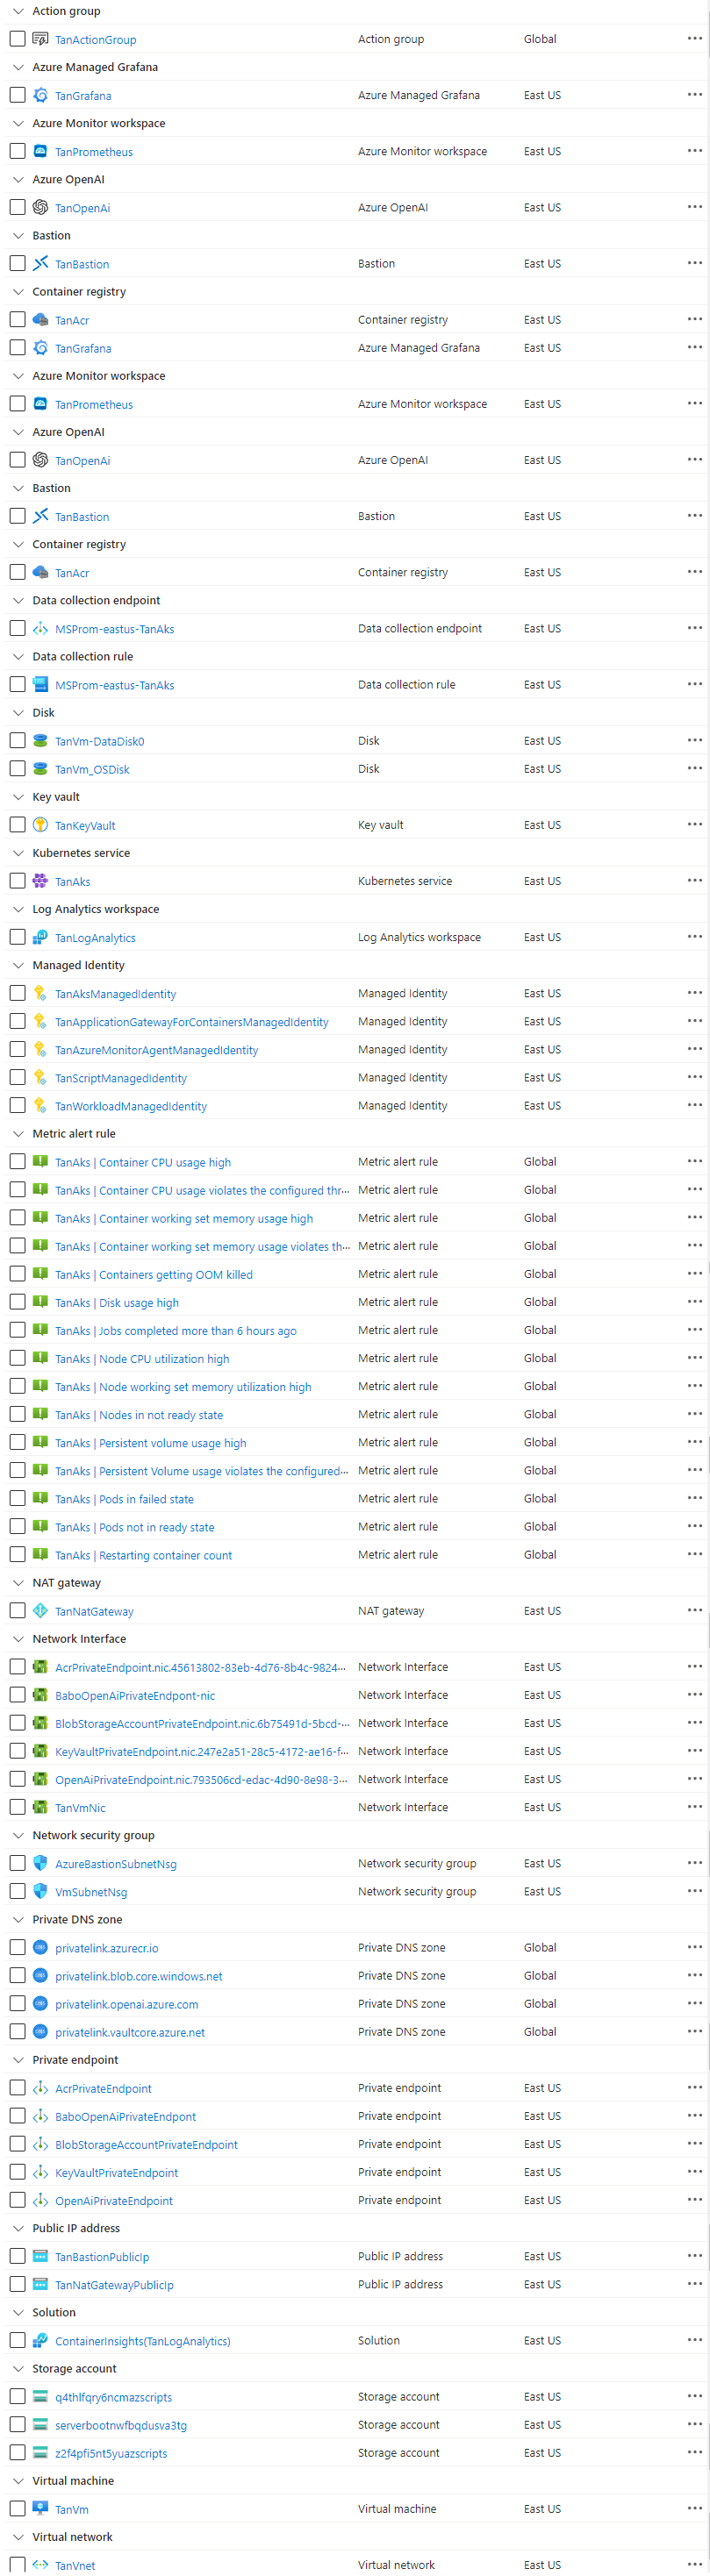Open more options for BaboOpenAiPrivateEndpont-nic

695,1695
